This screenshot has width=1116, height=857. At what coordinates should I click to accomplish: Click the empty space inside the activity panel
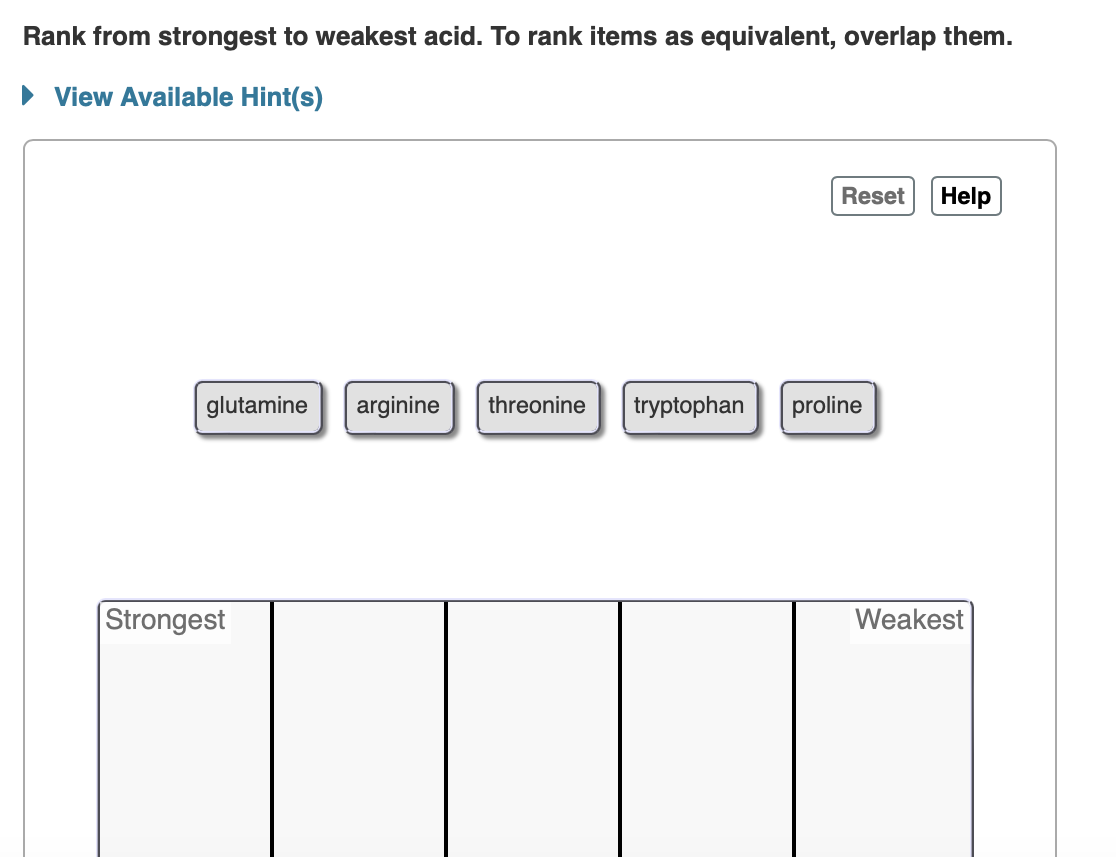point(540,520)
